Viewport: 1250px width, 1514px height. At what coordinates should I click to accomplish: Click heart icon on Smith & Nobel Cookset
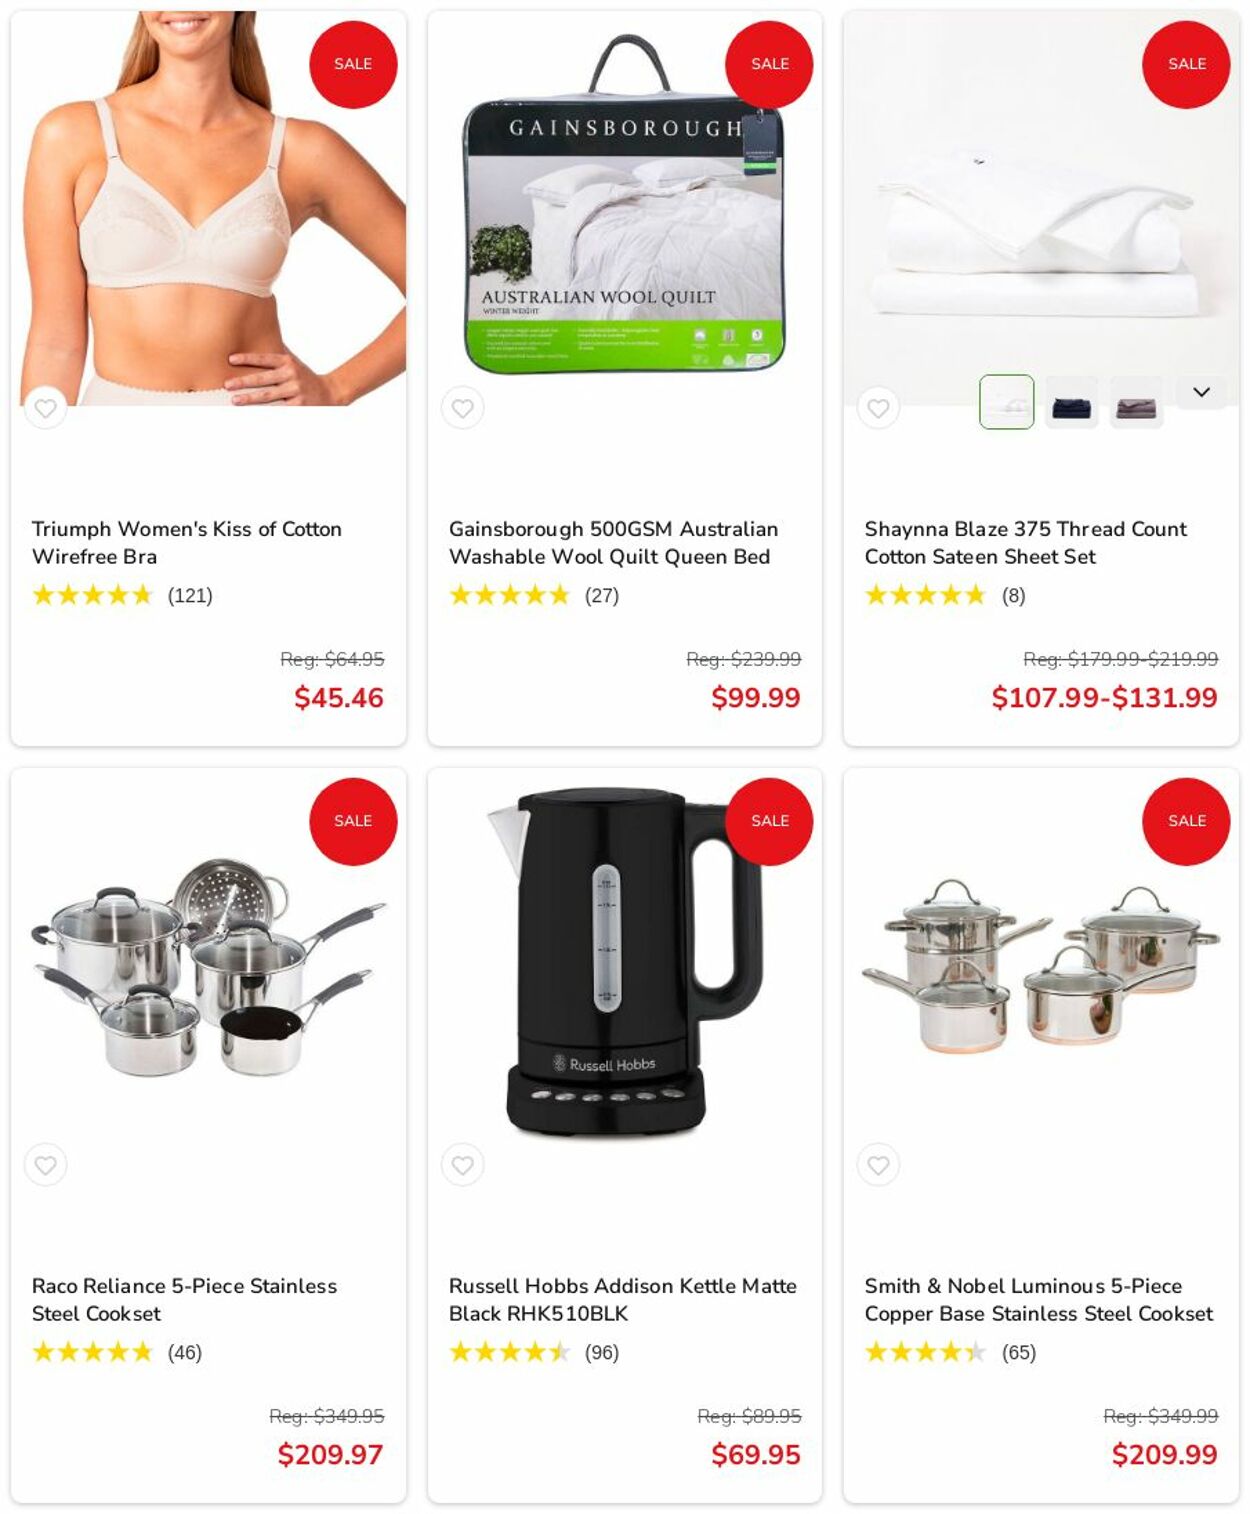point(878,1165)
